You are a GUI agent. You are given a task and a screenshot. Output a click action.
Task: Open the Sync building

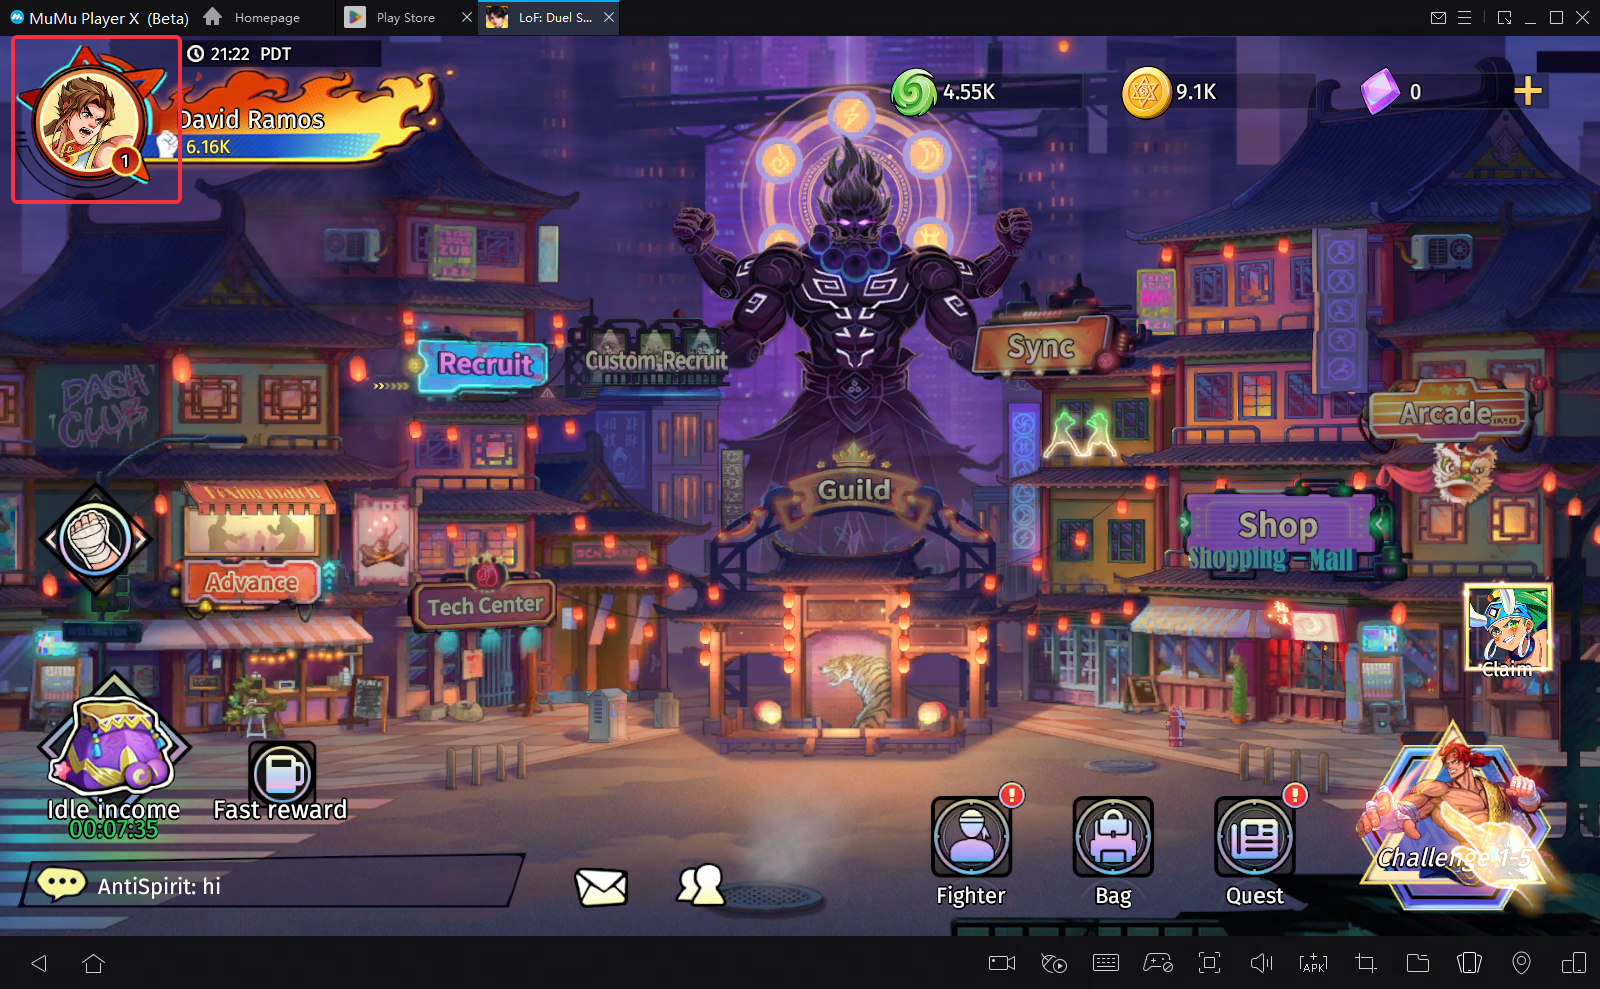point(1041,346)
